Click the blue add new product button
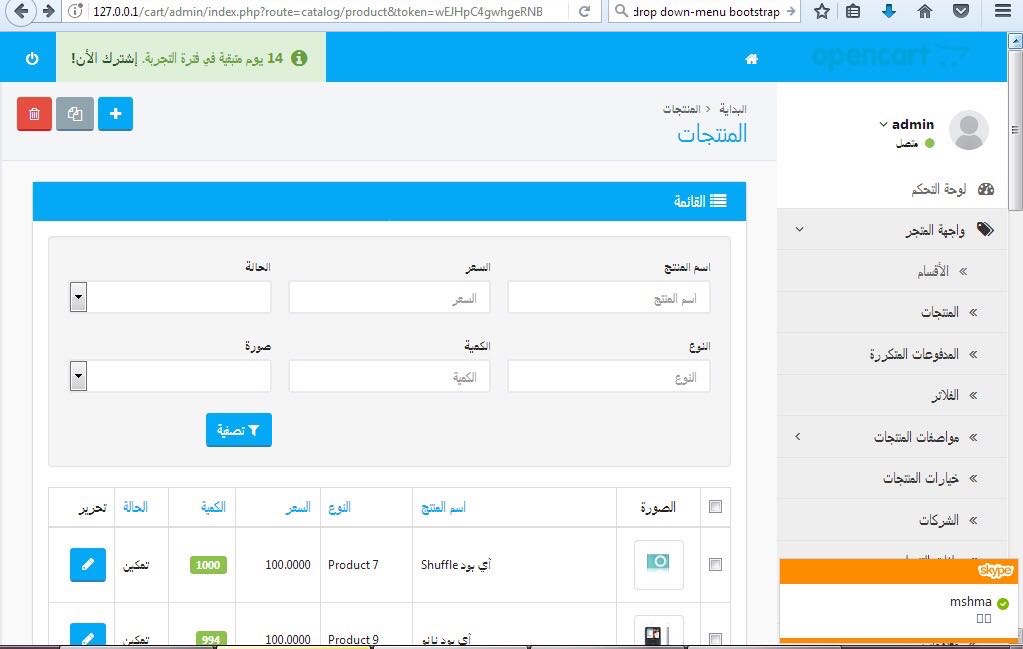 pyautogui.click(x=115, y=114)
